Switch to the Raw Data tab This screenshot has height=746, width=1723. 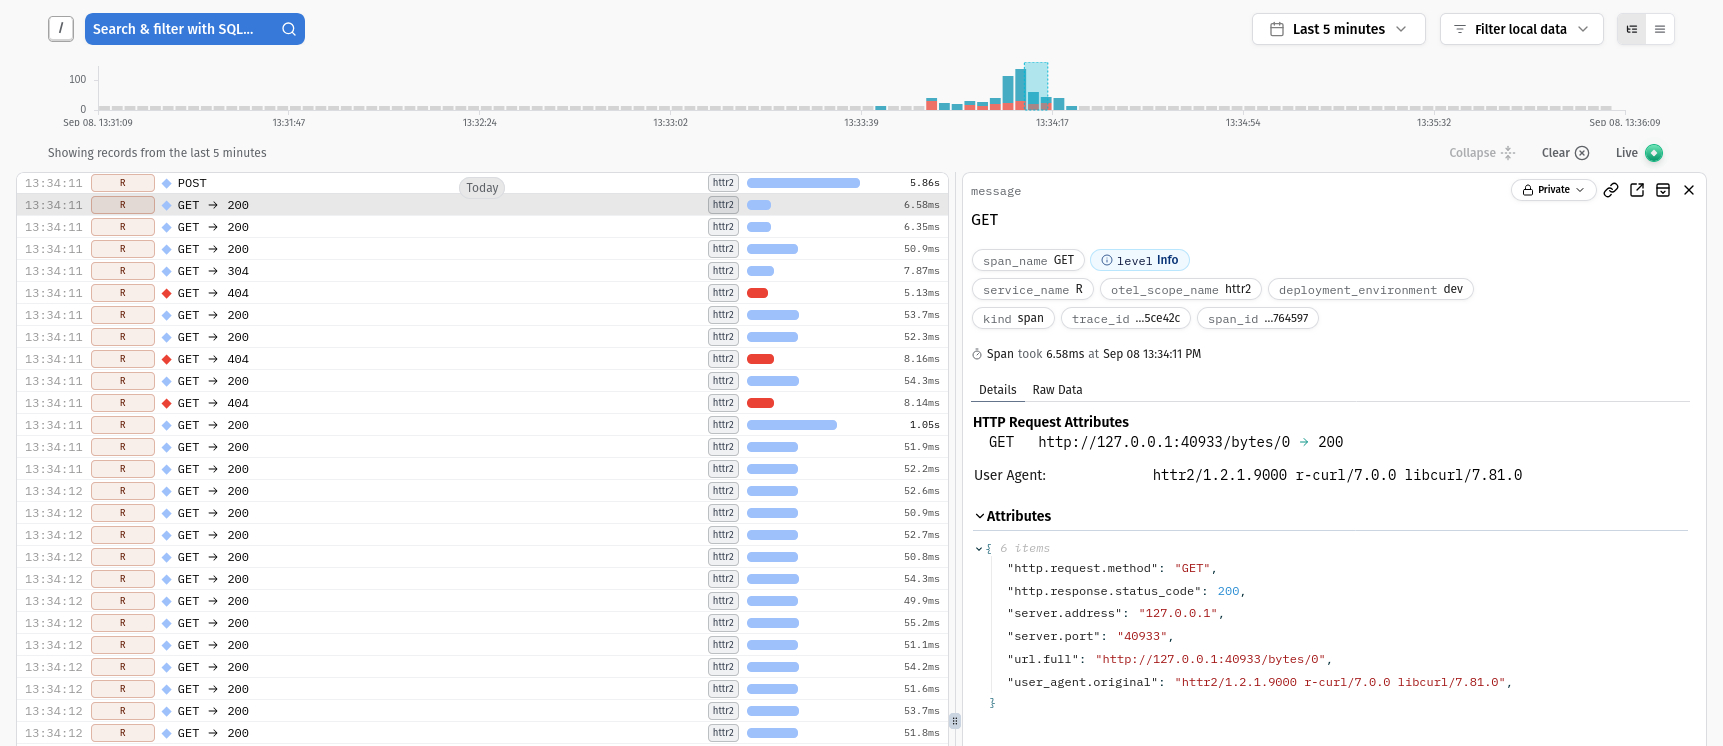point(1057,390)
